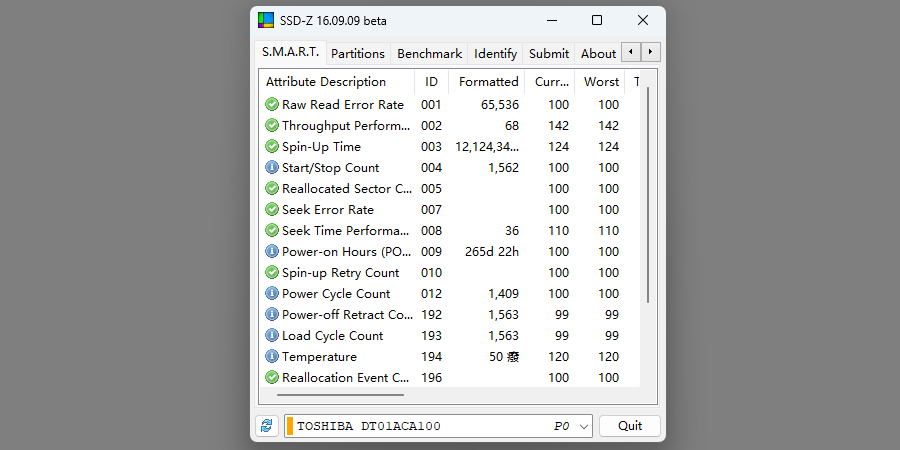
Task: Switch to the Partitions tab
Action: [358, 54]
